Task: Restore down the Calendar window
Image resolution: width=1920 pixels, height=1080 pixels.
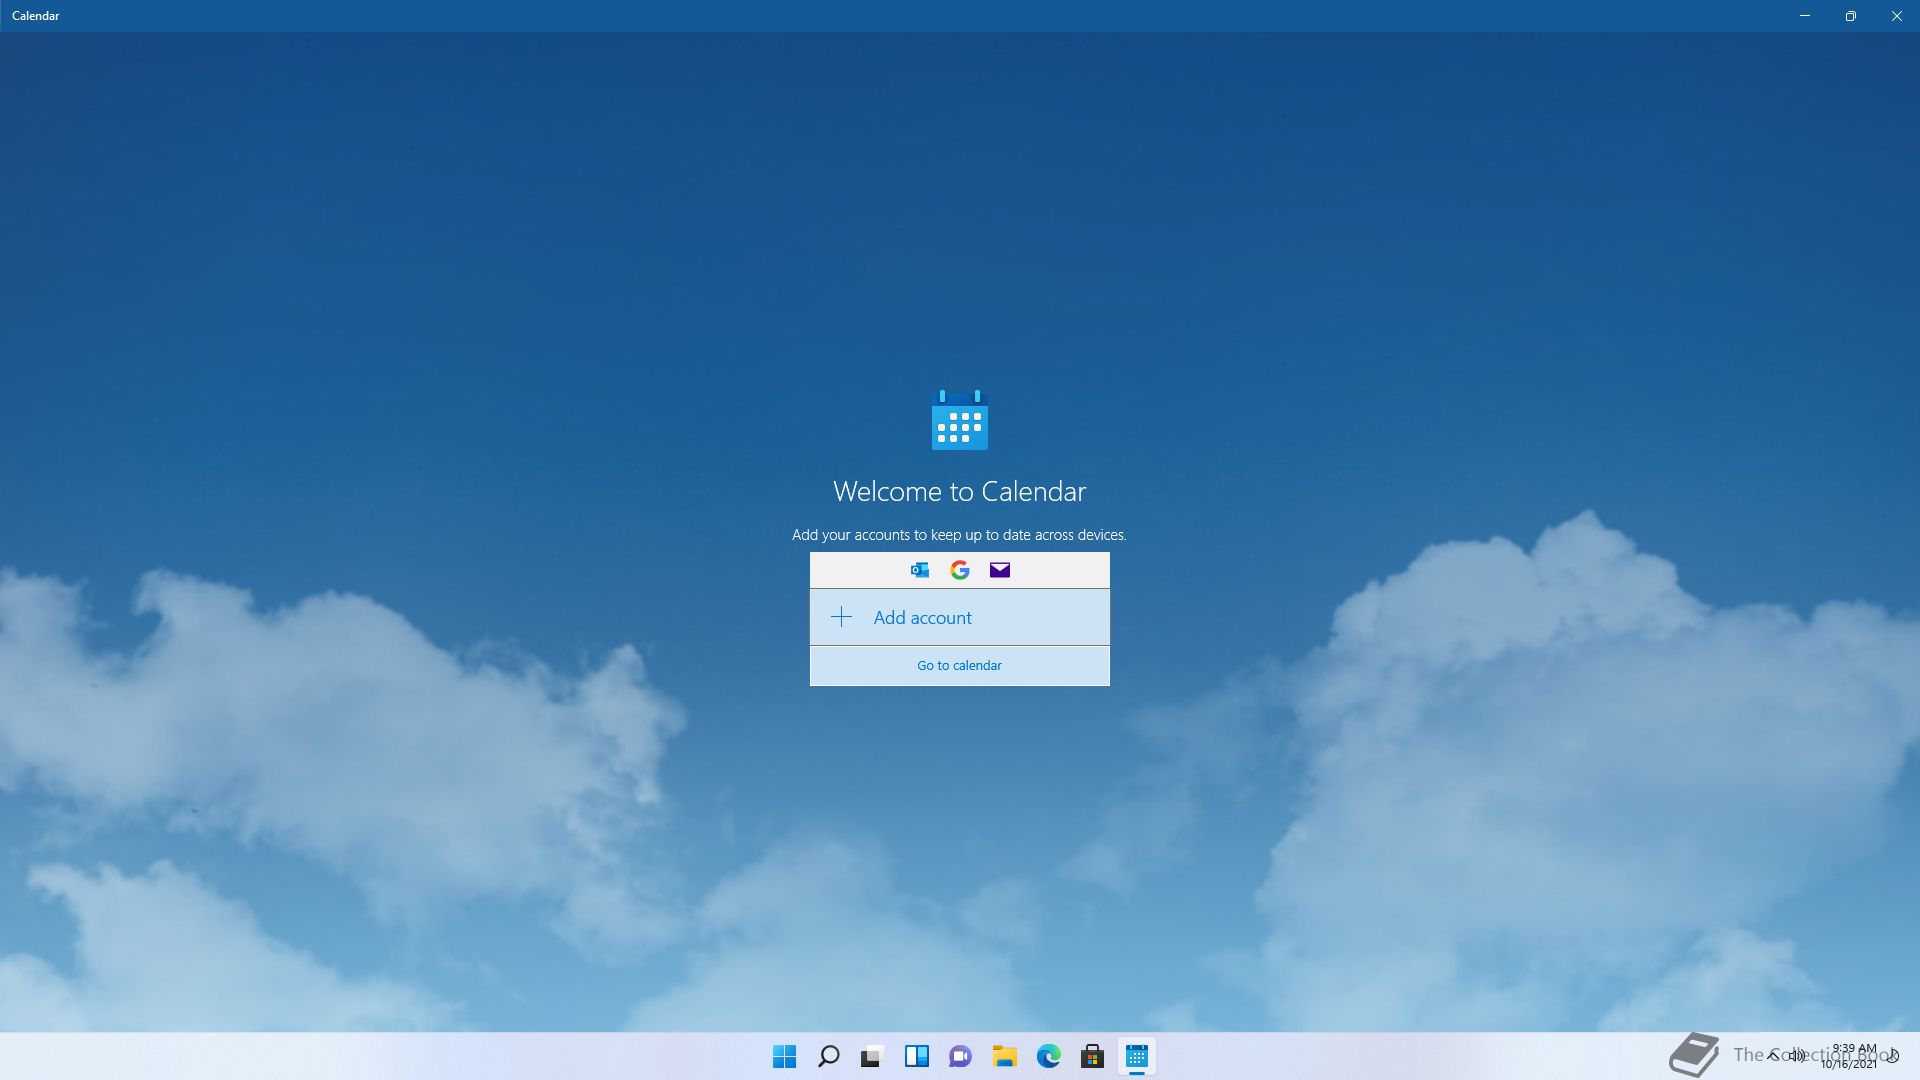Action: [x=1851, y=16]
